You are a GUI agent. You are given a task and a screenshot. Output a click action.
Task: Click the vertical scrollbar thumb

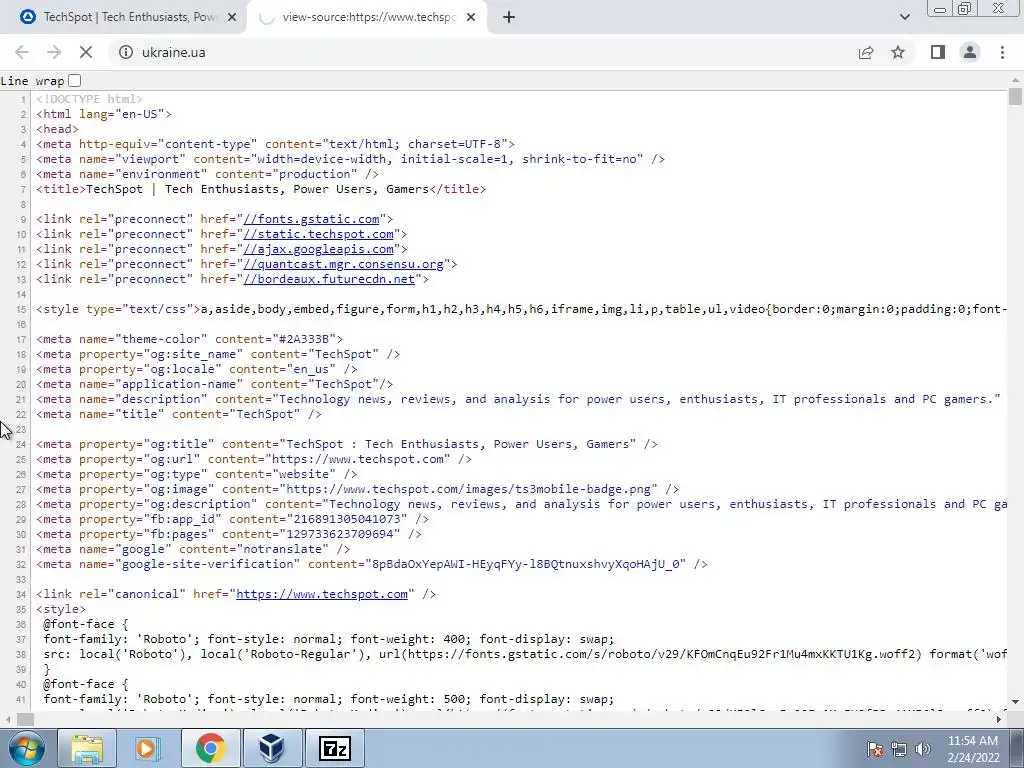coord(1014,97)
